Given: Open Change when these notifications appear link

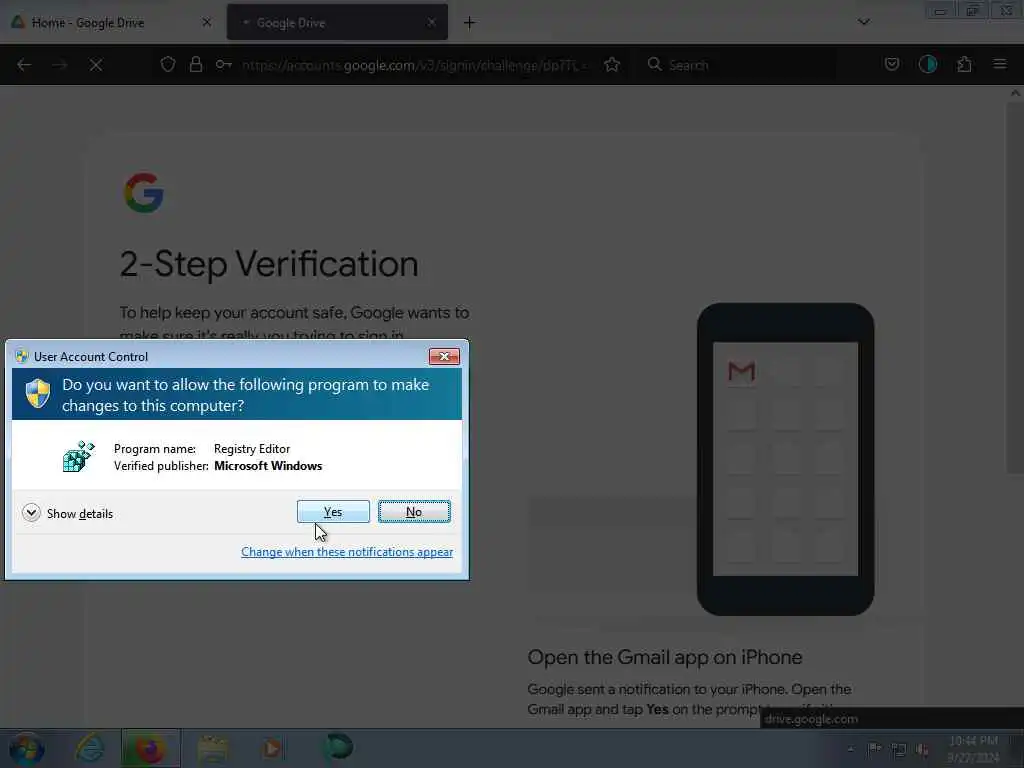Looking at the screenshot, I should [347, 552].
